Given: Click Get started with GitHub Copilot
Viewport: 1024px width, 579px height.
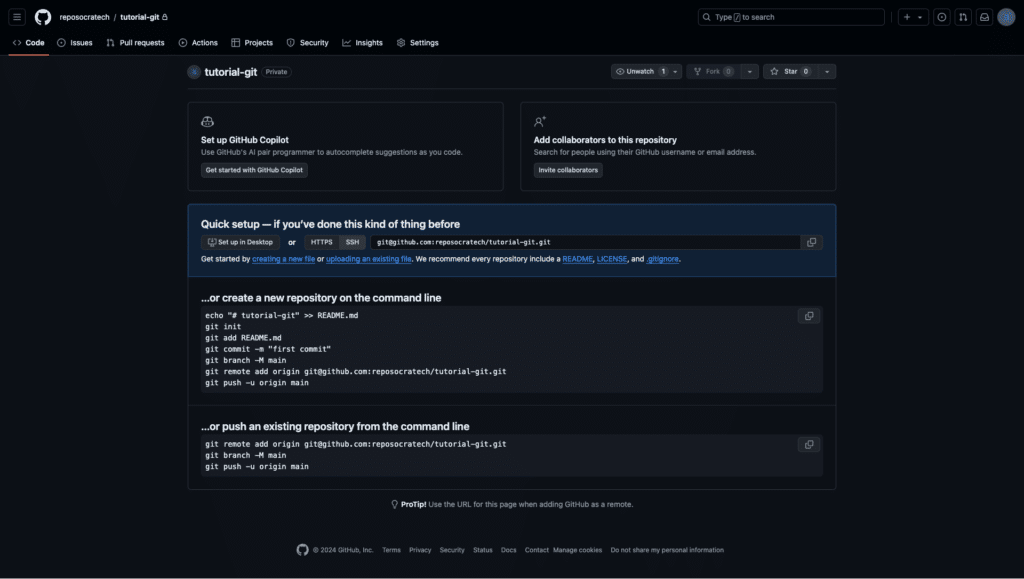Looking at the screenshot, I should pos(254,170).
